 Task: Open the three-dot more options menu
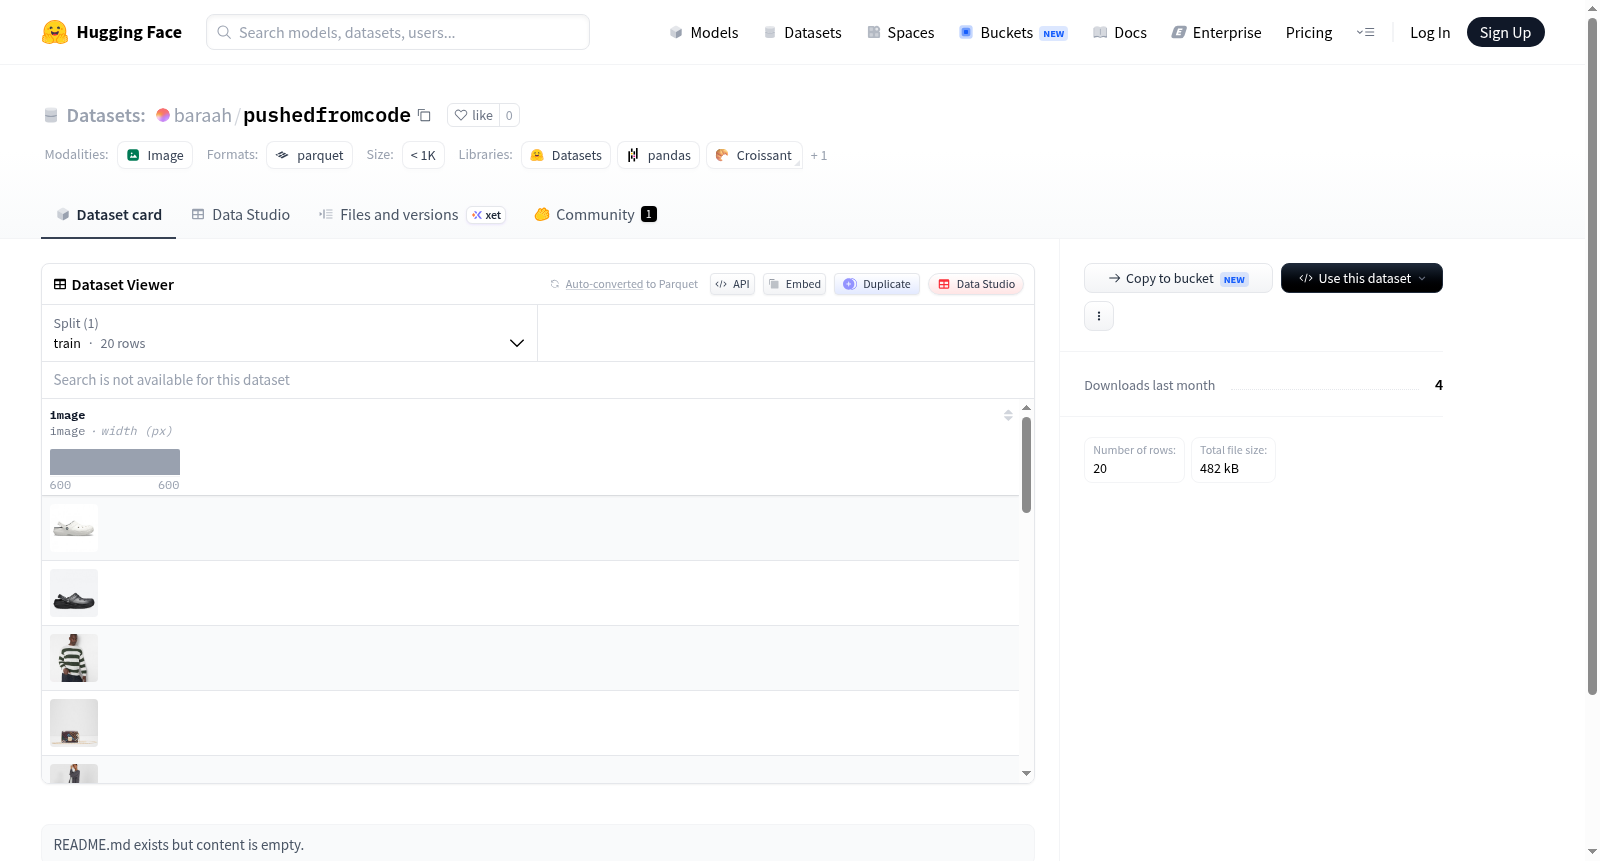[1099, 316]
